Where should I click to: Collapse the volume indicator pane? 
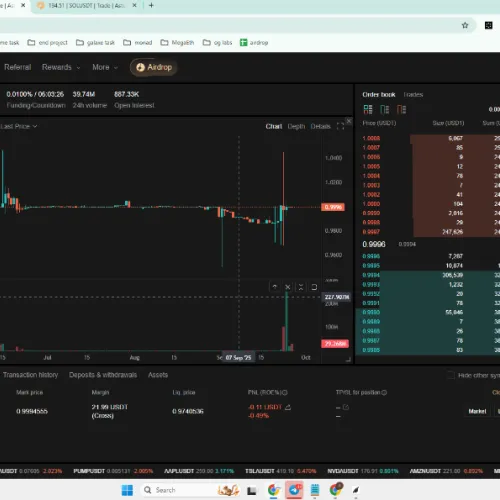(301, 287)
